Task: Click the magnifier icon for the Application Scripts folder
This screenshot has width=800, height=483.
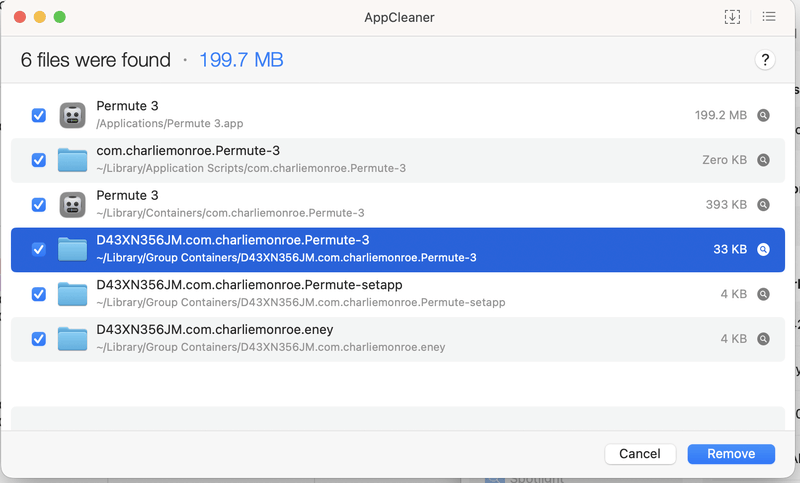Action: pyautogui.click(x=763, y=160)
